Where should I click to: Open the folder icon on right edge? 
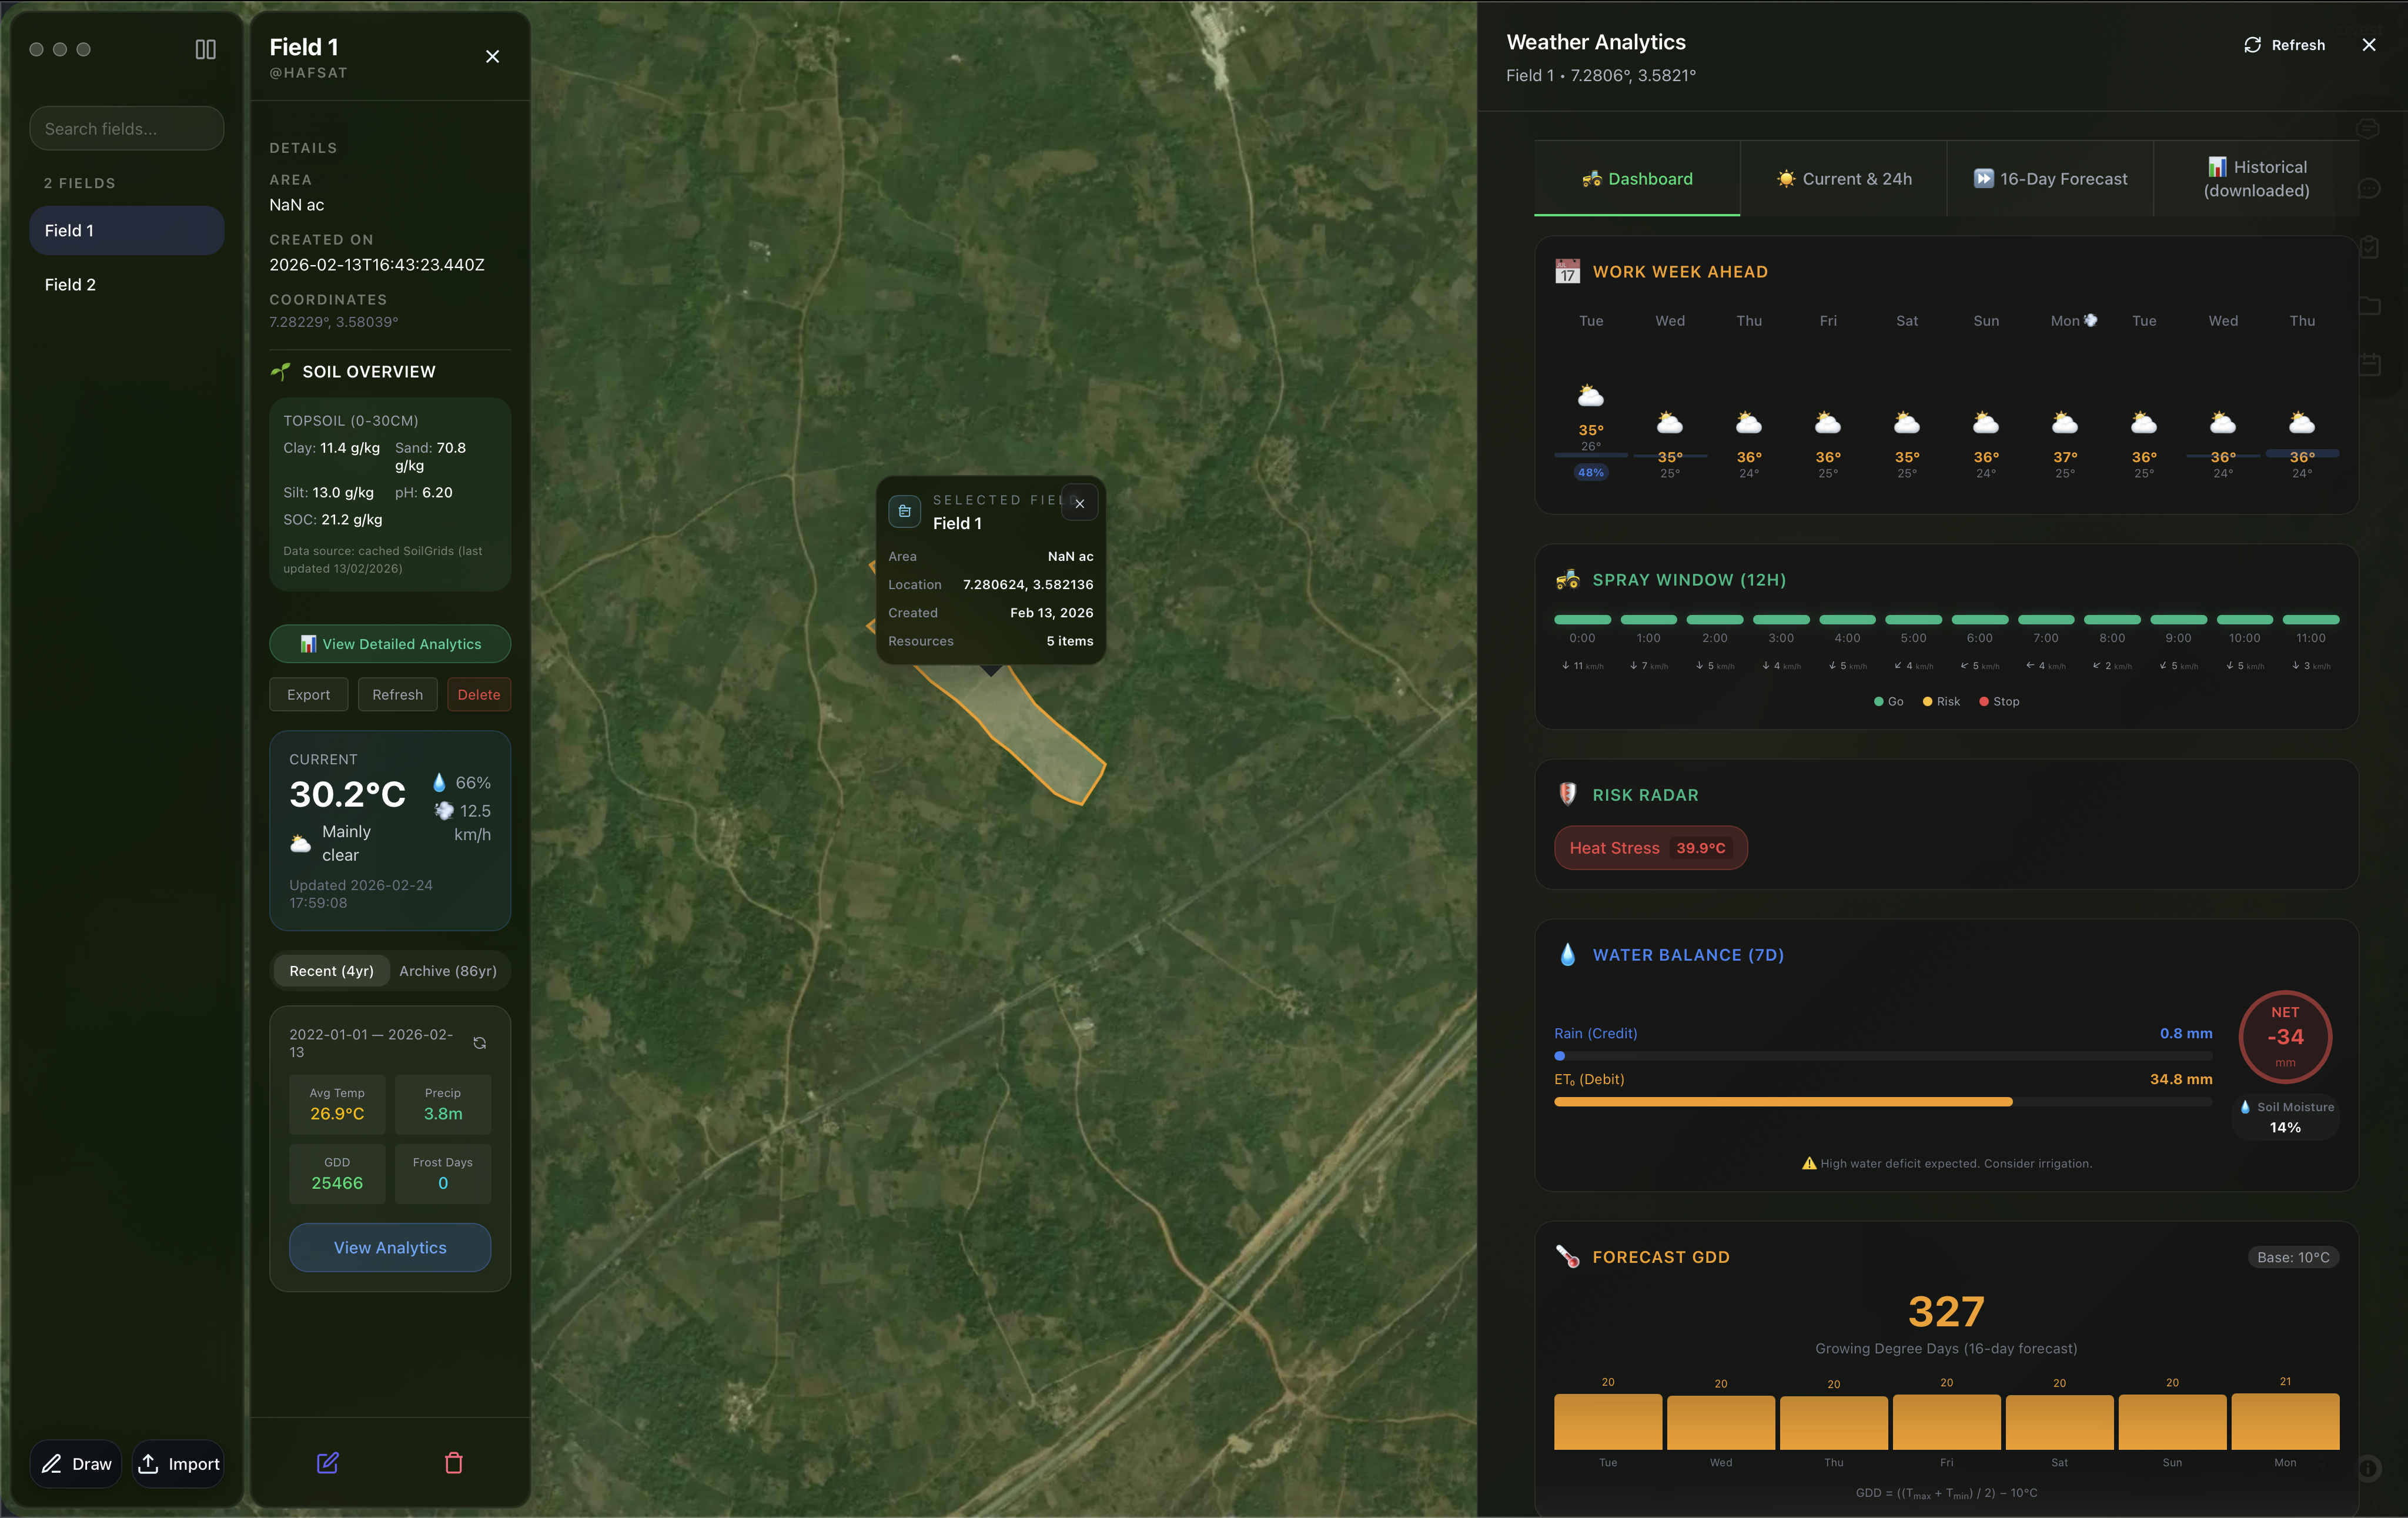click(2369, 305)
